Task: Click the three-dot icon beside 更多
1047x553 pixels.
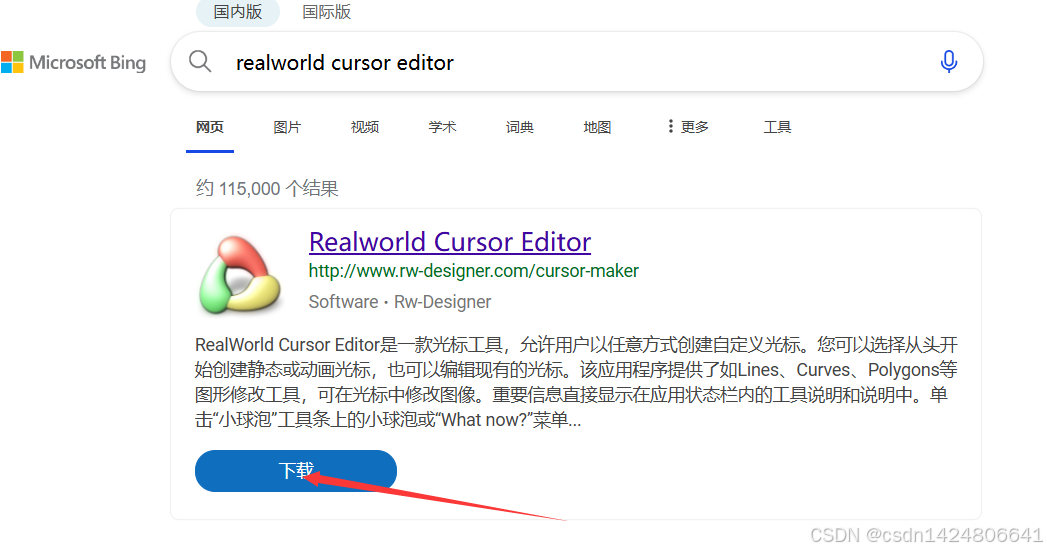Action: pyautogui.click(x=670, y=126)
